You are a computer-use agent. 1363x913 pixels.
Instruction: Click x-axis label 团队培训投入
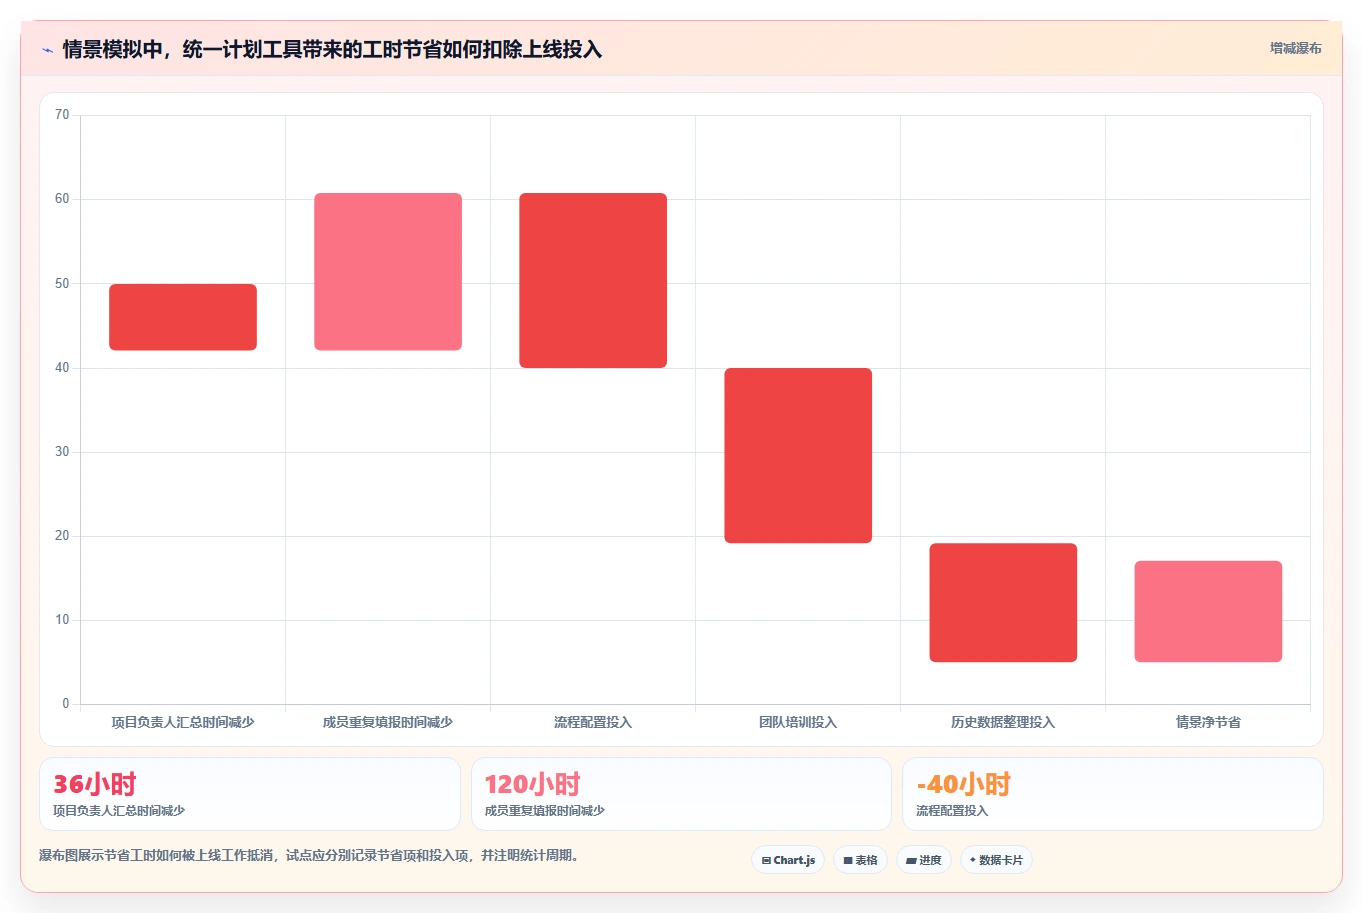(798, 722)
